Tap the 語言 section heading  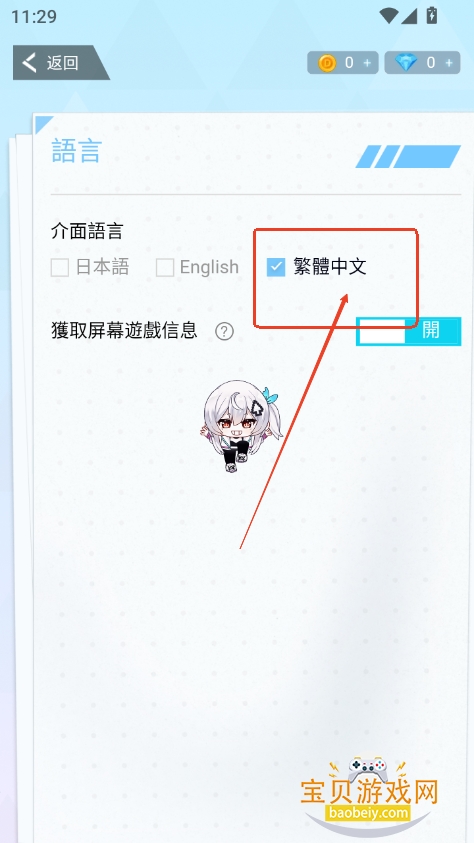pyautogui.click(x=76, y=151)
